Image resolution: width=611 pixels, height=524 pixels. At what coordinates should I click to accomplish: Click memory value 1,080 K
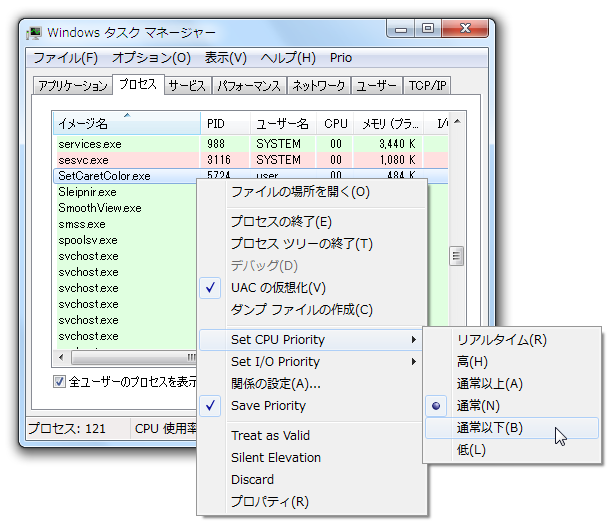(397, 160)
